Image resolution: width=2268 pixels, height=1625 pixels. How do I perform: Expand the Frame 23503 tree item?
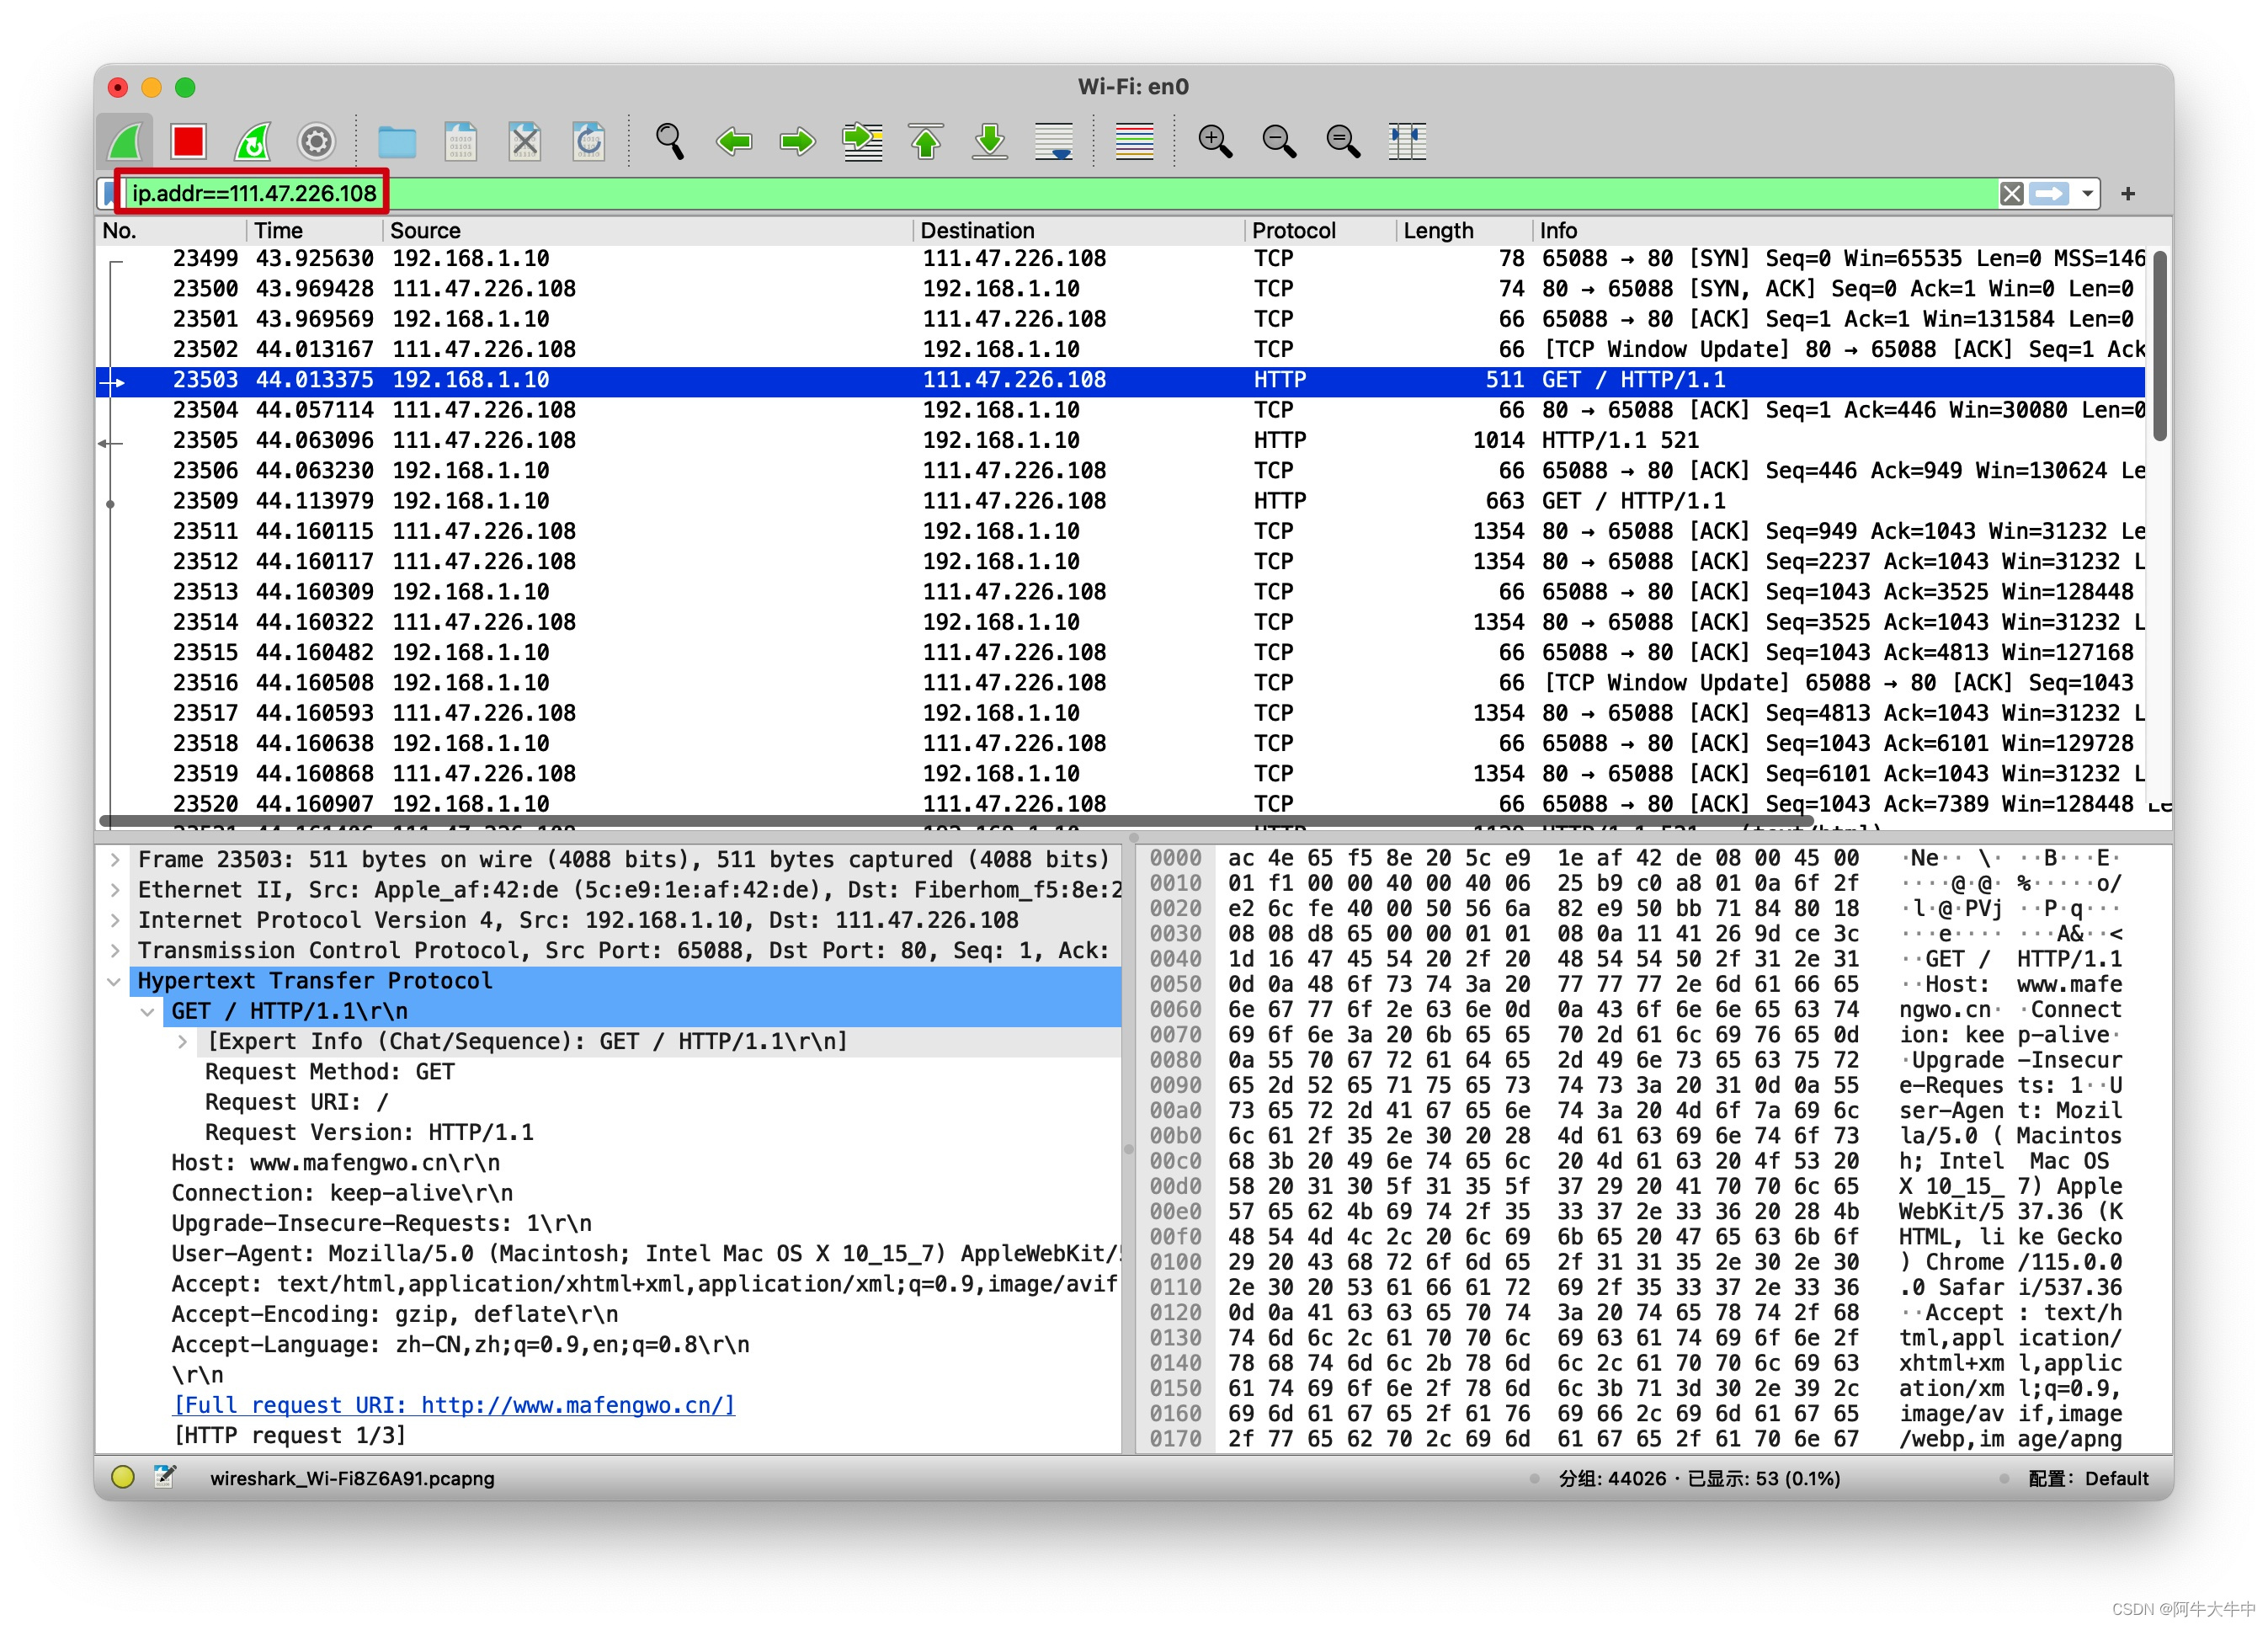point(115,860)
